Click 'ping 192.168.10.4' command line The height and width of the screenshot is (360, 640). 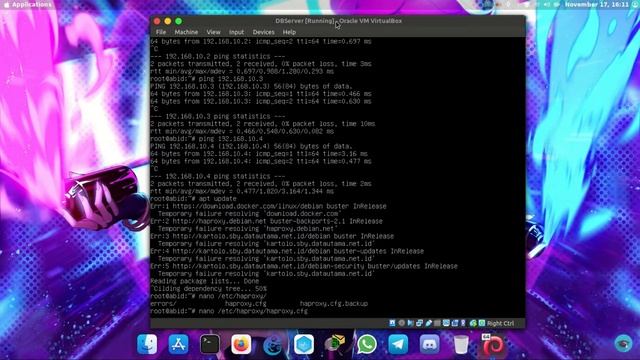(x=207, y=139)
